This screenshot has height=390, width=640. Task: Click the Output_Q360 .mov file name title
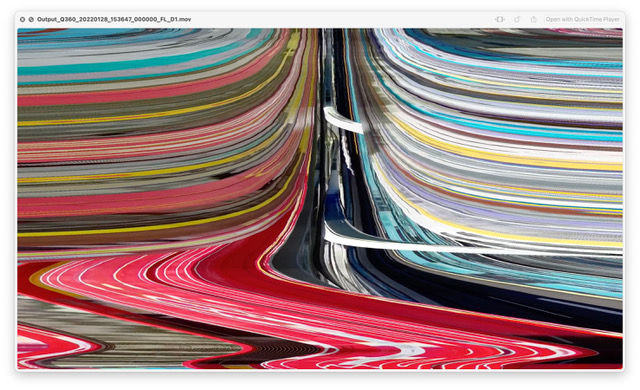(114, 19)
